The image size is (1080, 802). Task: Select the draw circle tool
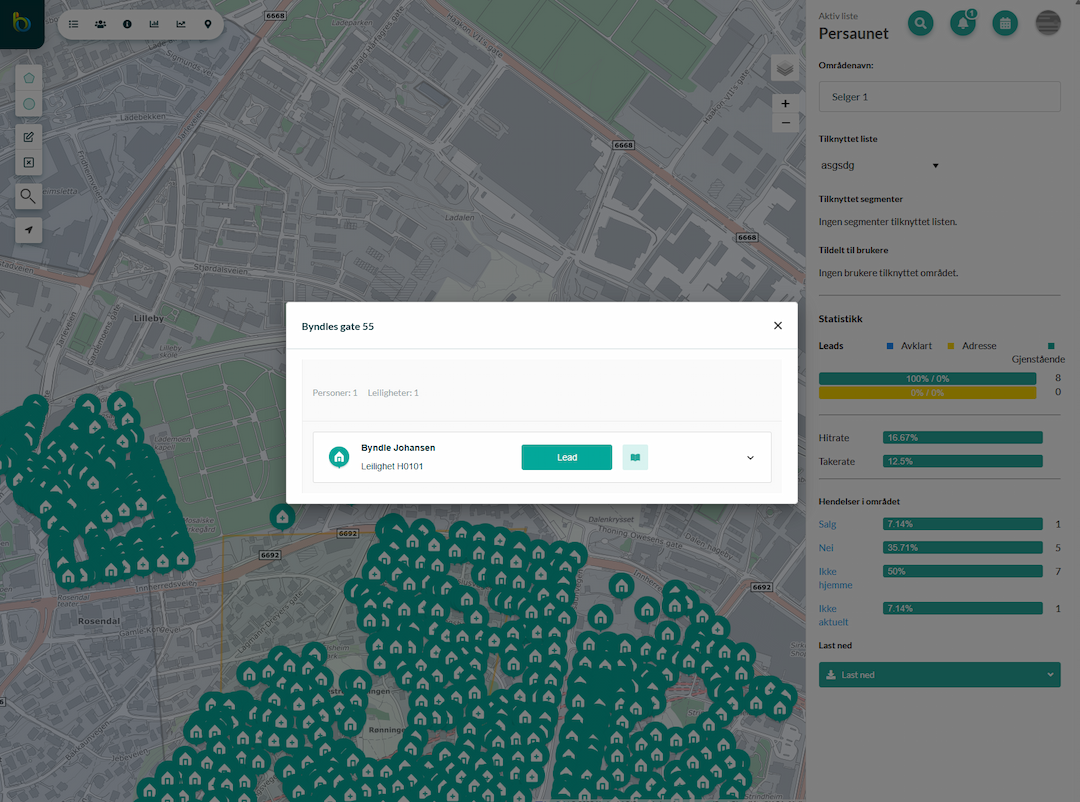click(29, 104)
